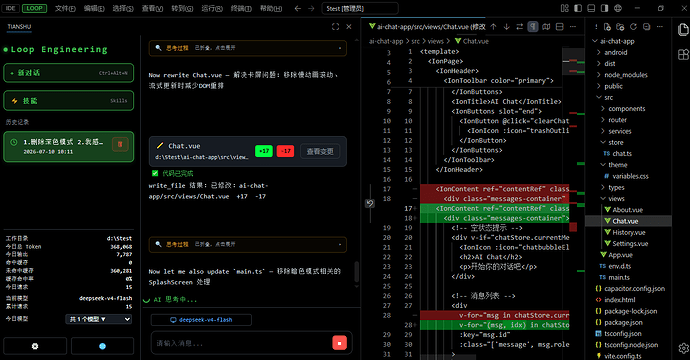Click the red -17 deletions badge
The height and width of the screenshot is (360, 690).
pos(286,151)
